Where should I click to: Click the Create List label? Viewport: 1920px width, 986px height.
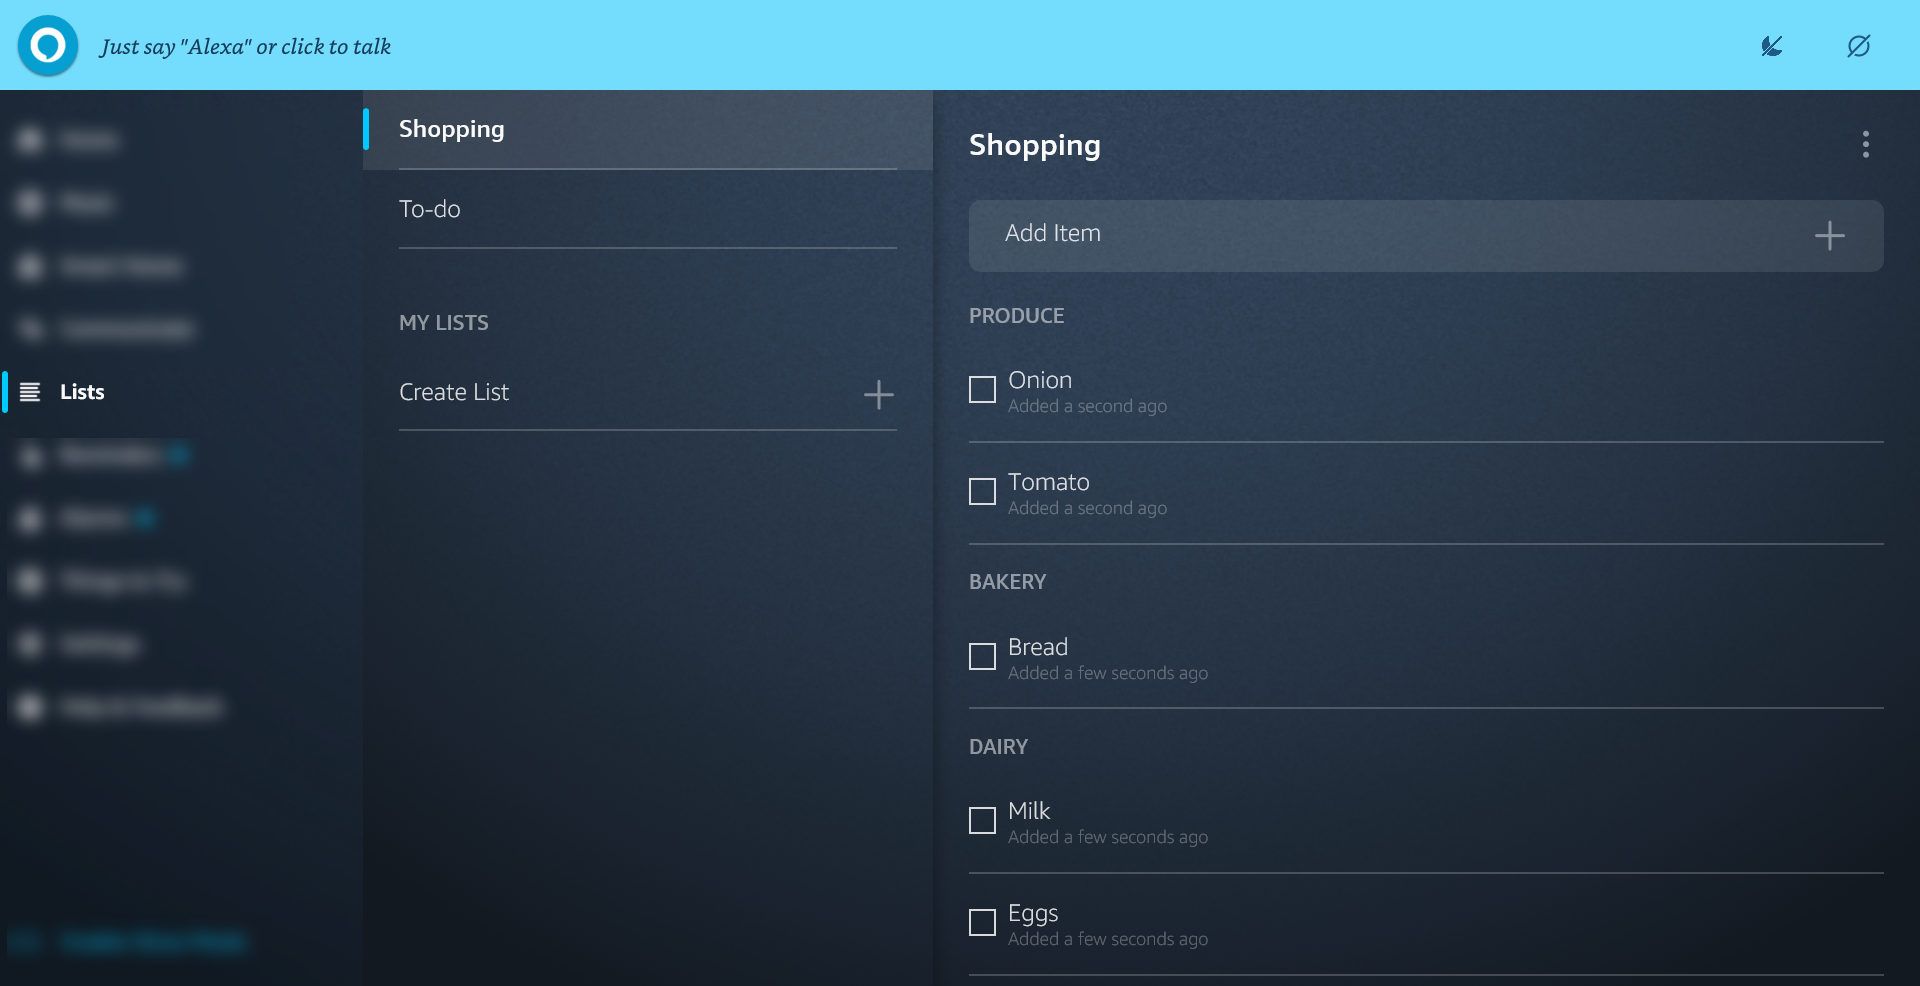click(x=454, y=392)
